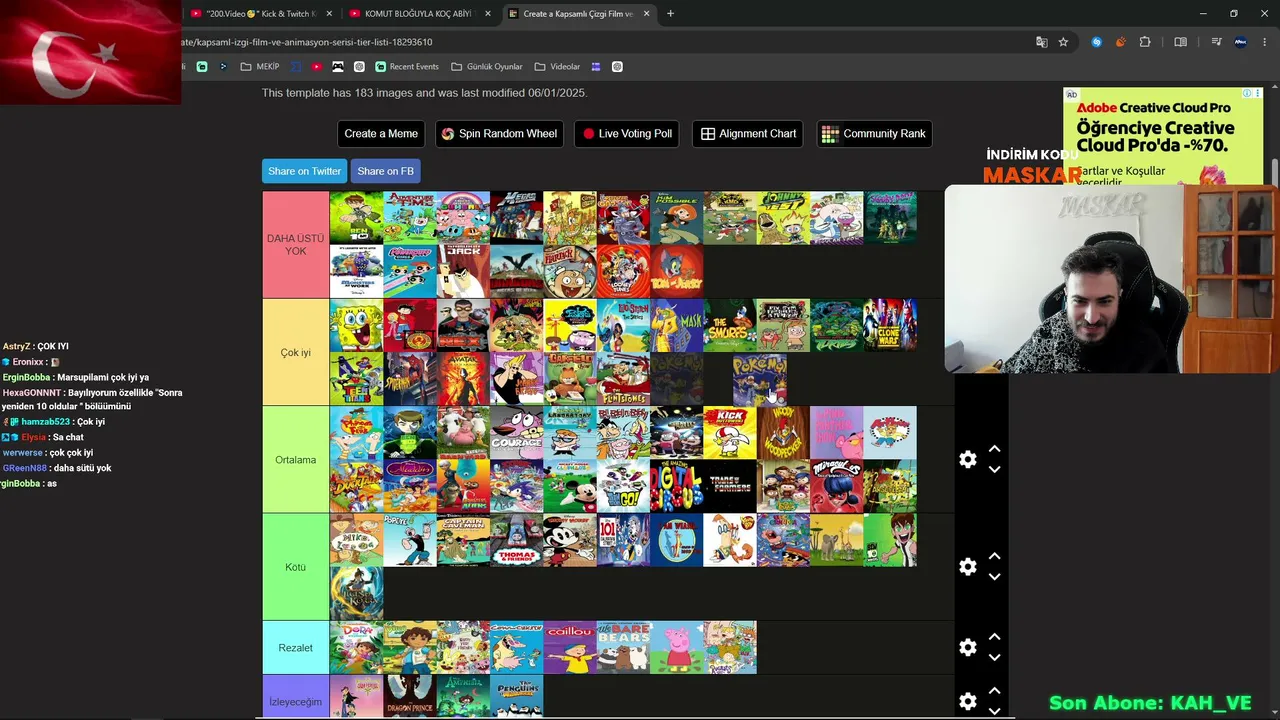Start a Live Voting Poll
This screenshot has width=1280, height=720.
(x=627, y=134)
